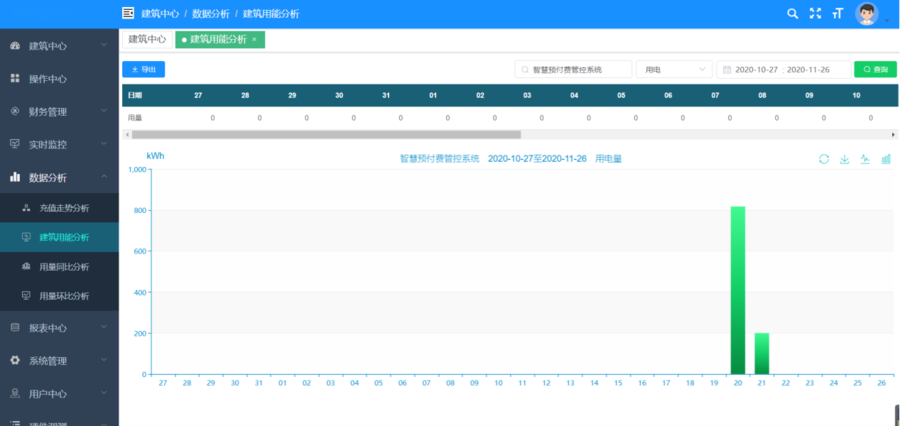Screen dimensions: 900x426
Task: Click the blue 导出 export button
Action: (x=143, y=70)
